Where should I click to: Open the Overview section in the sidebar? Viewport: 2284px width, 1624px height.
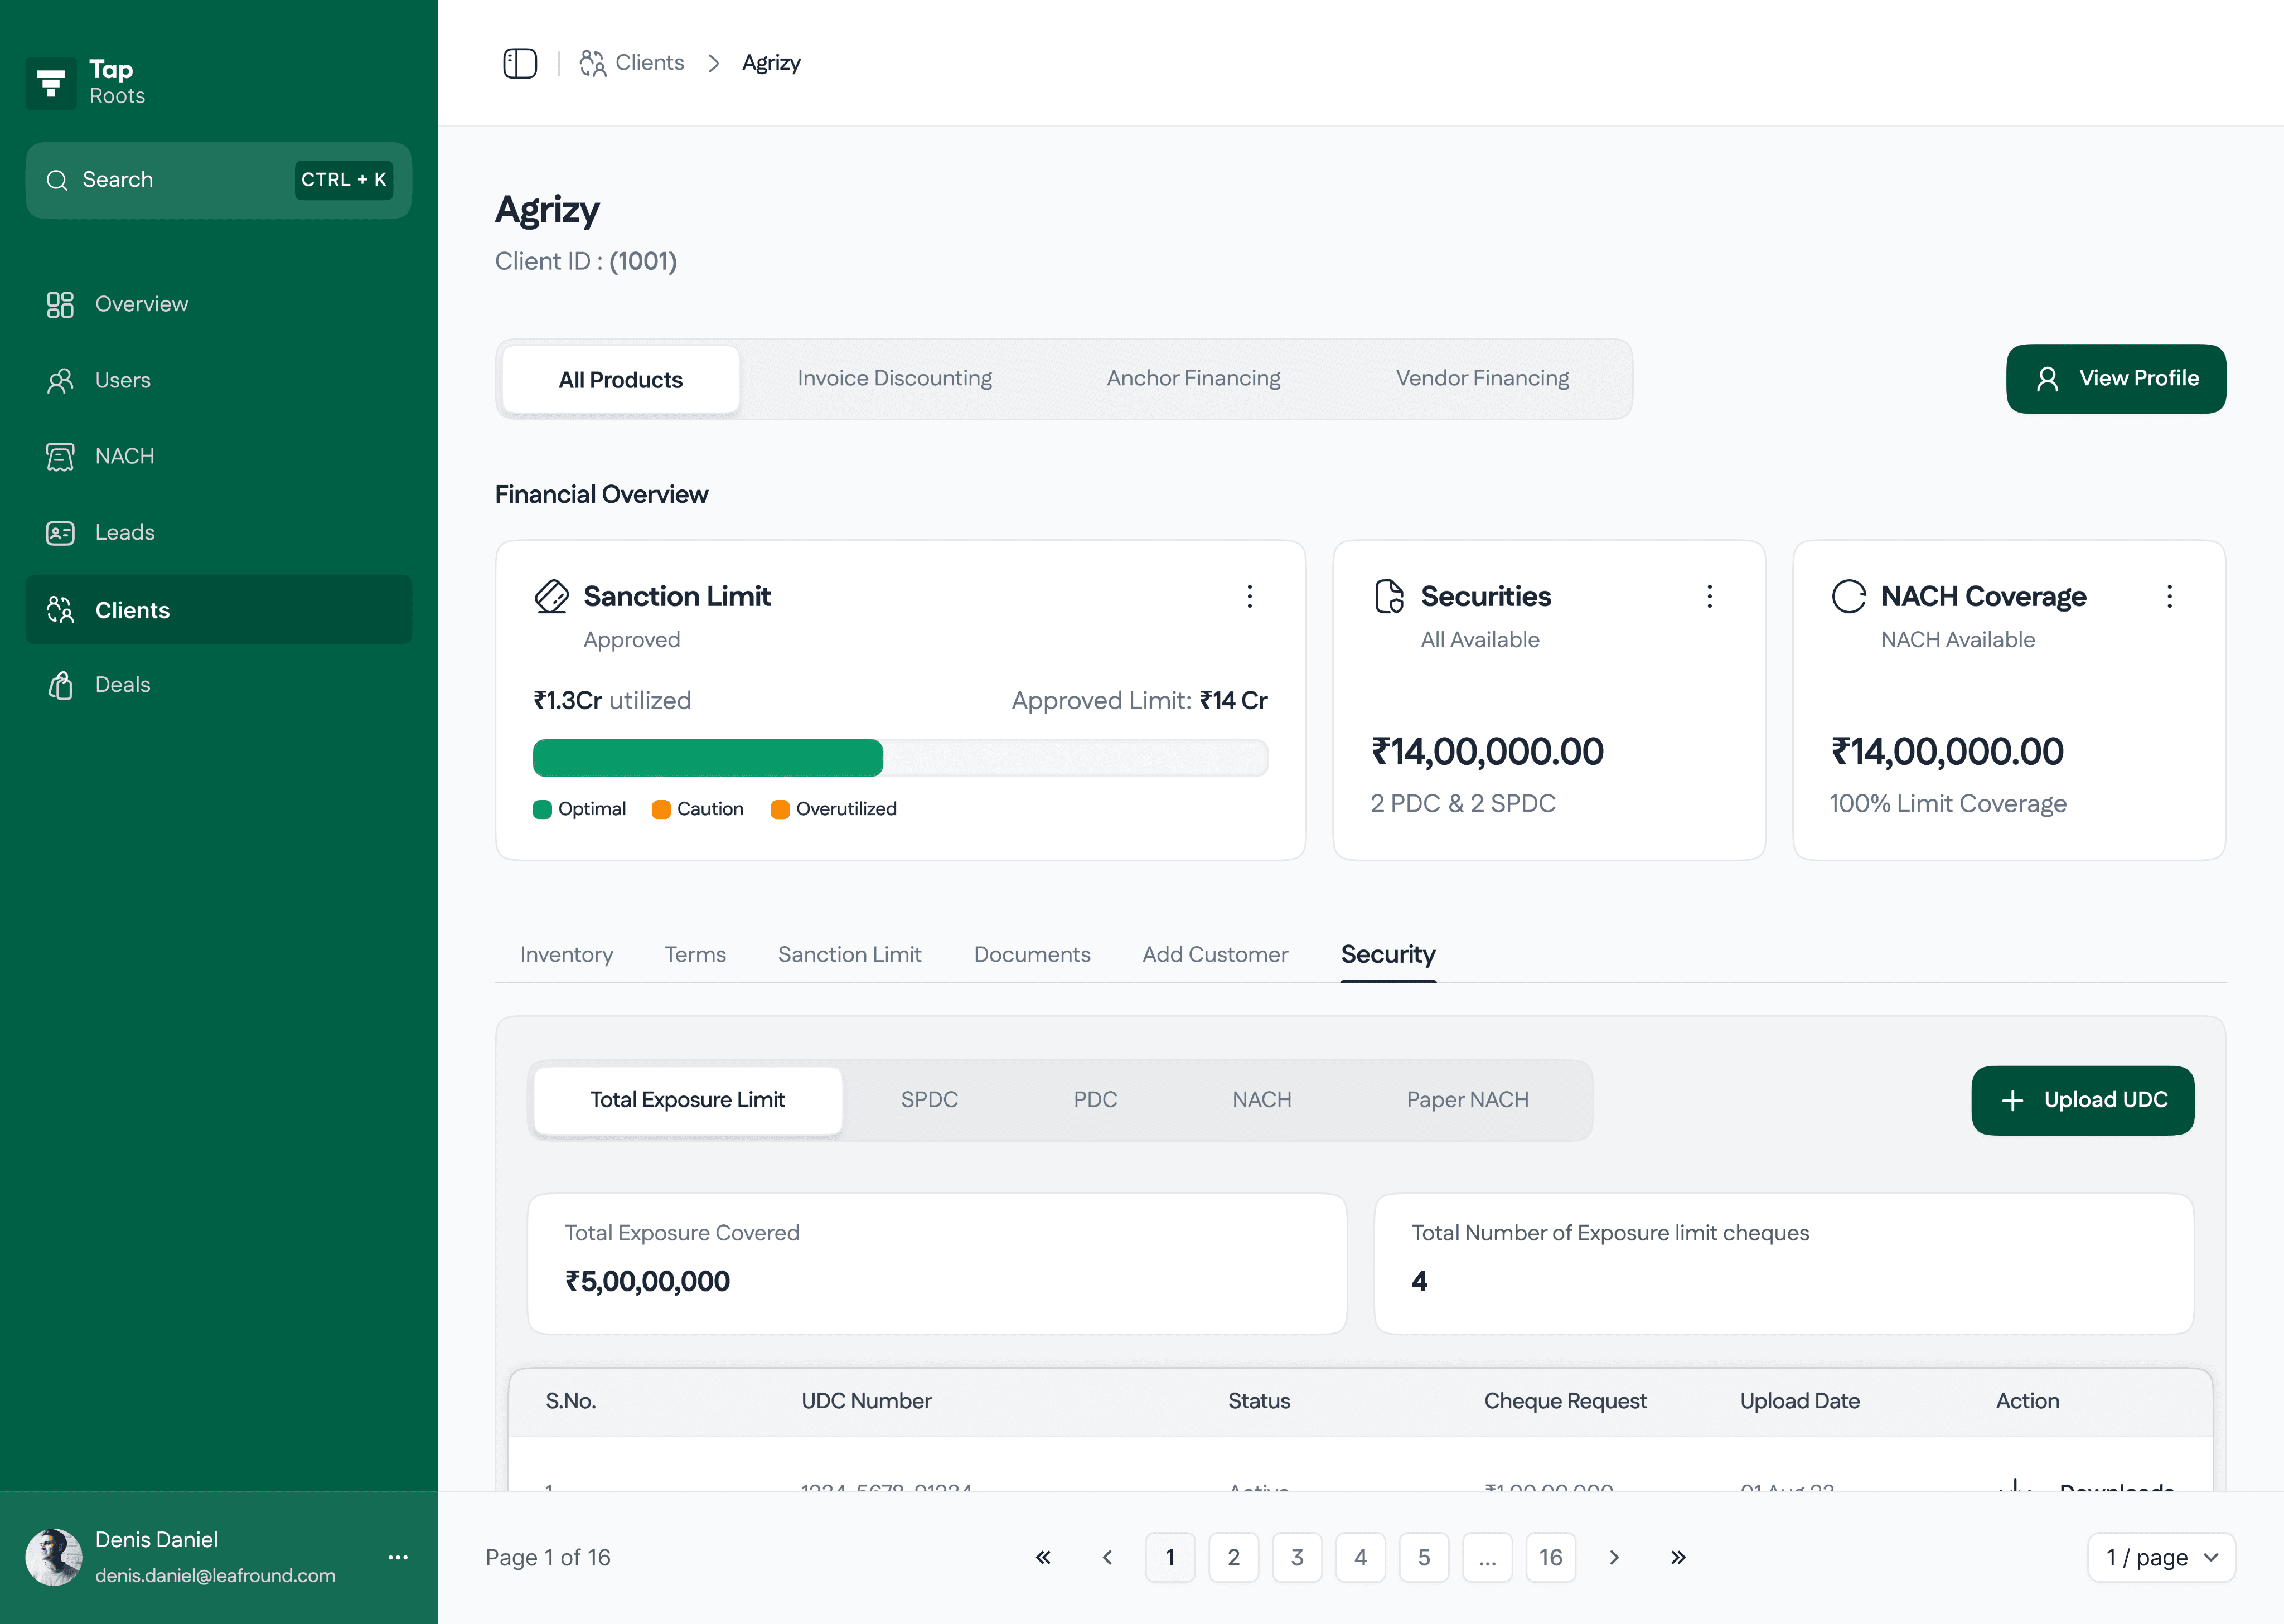(x=141, y=304)
